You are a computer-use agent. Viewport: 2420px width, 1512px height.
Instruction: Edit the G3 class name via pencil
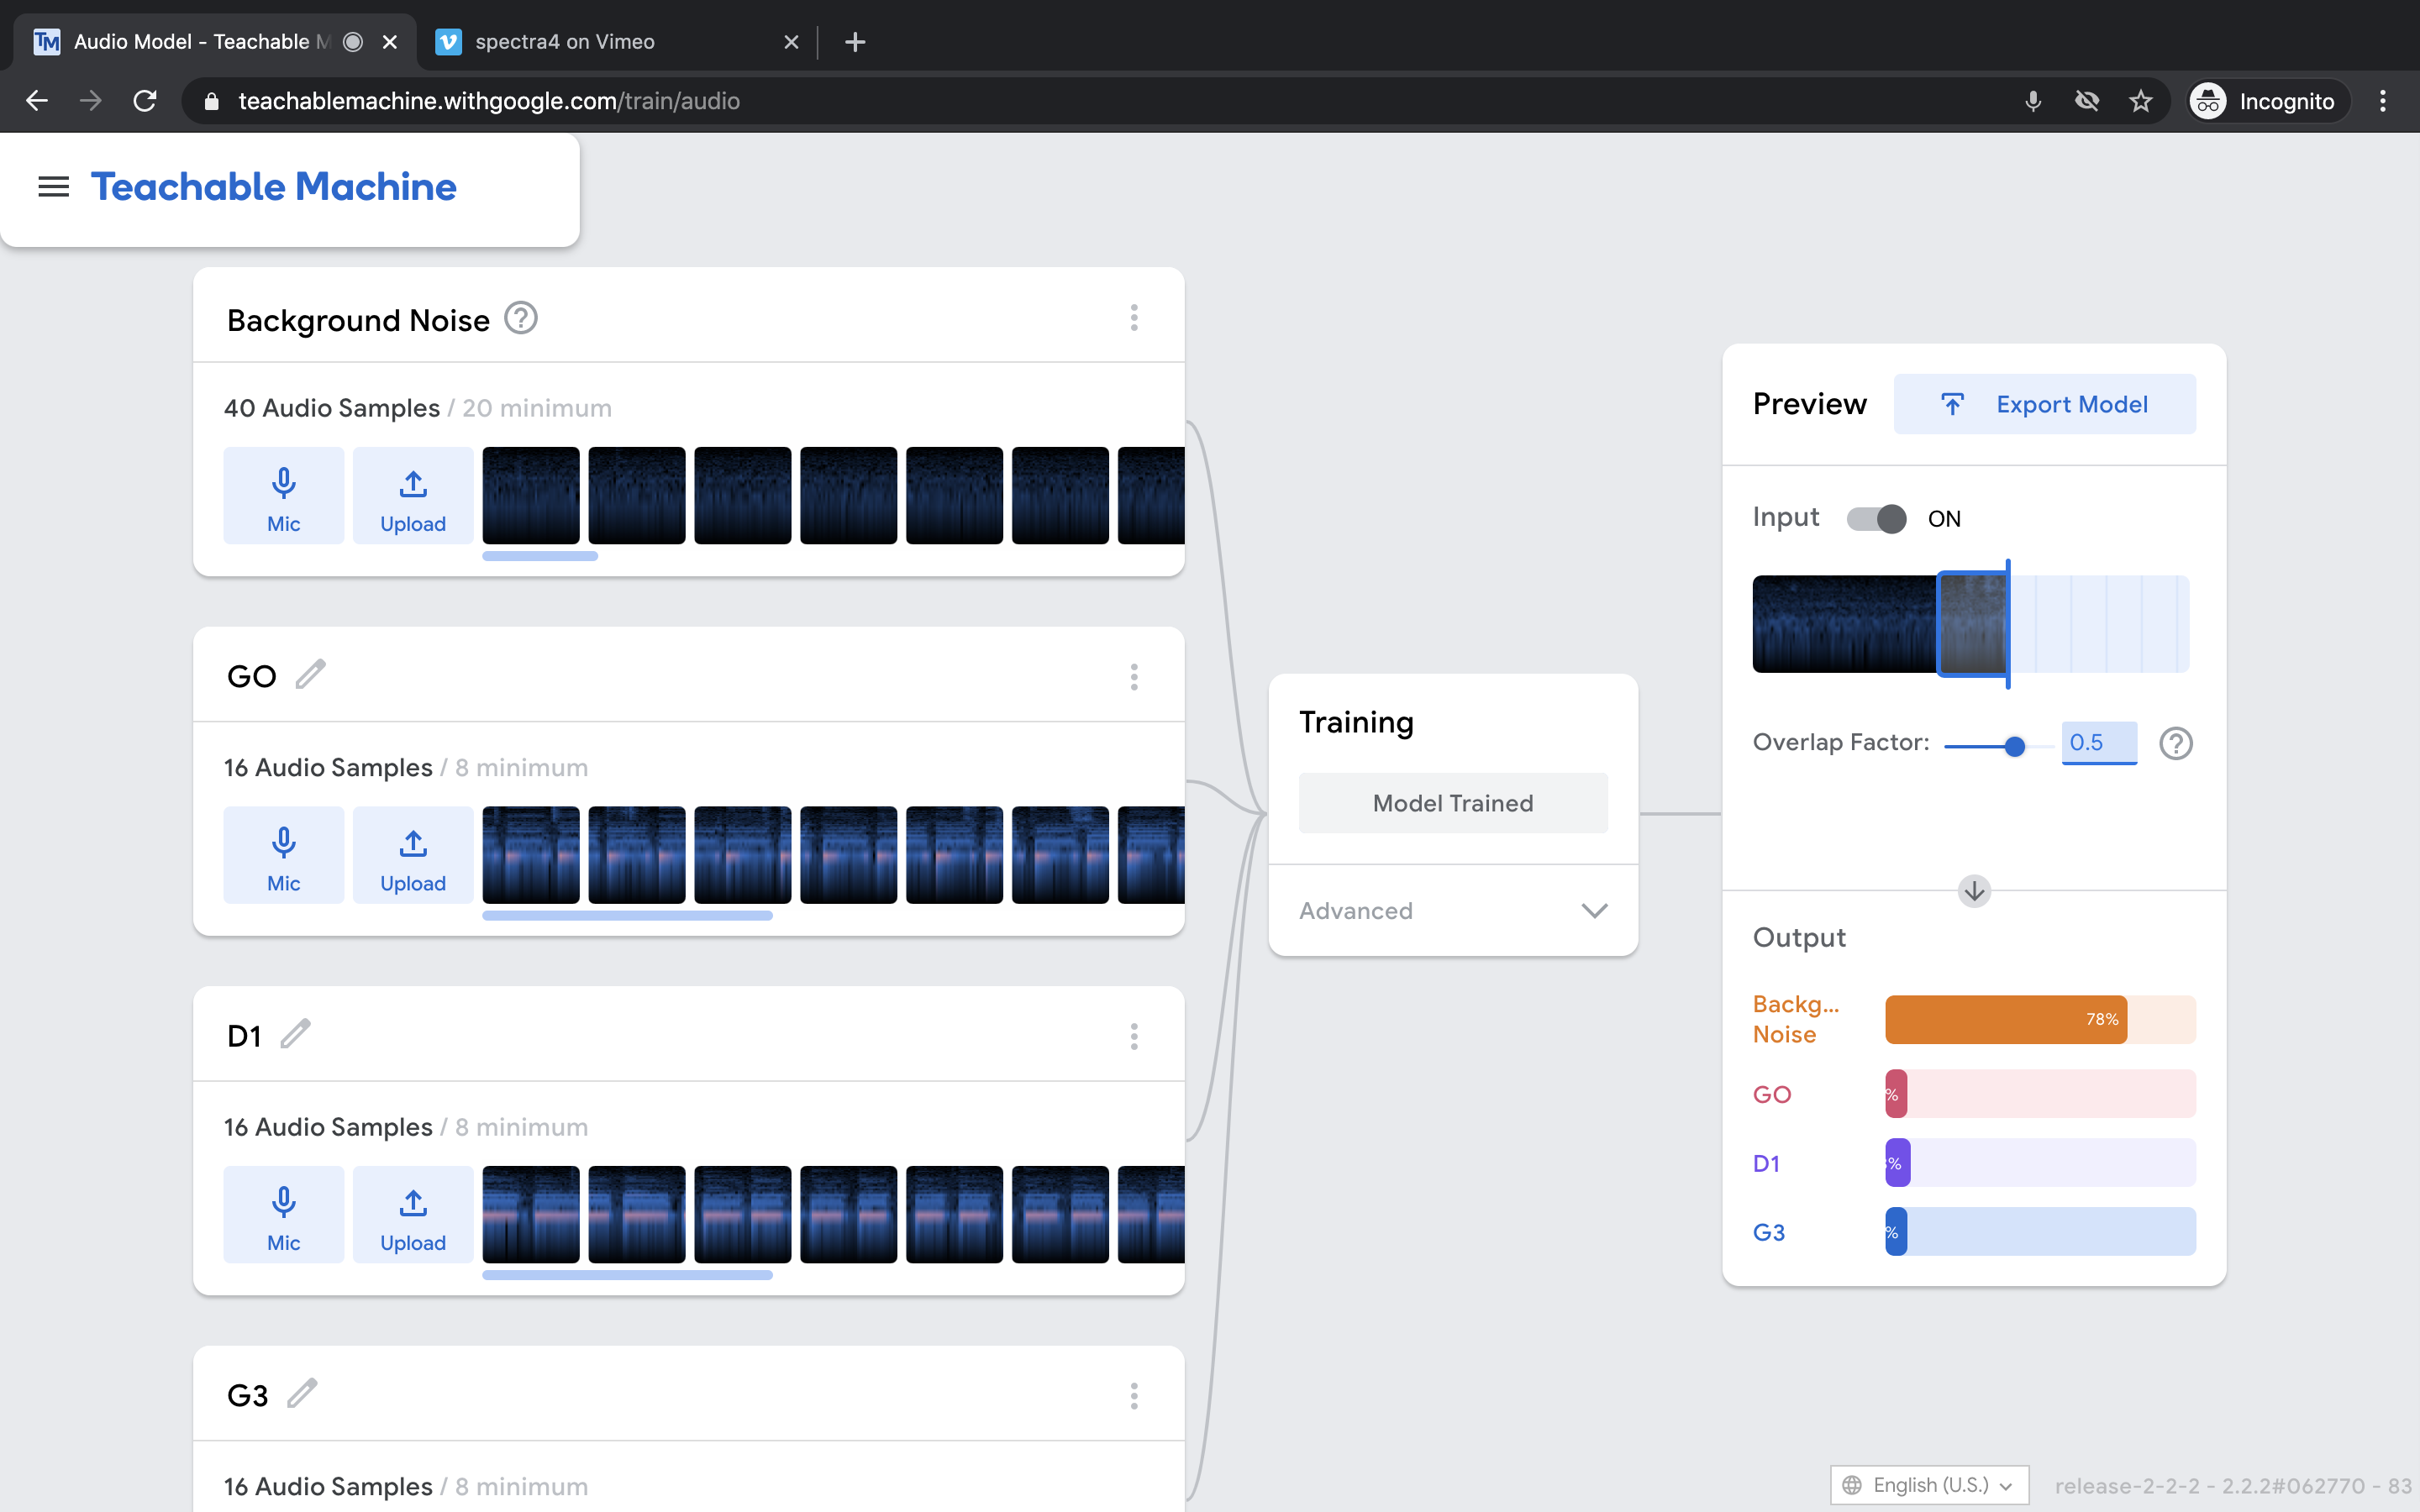[x=302, y=1393]
